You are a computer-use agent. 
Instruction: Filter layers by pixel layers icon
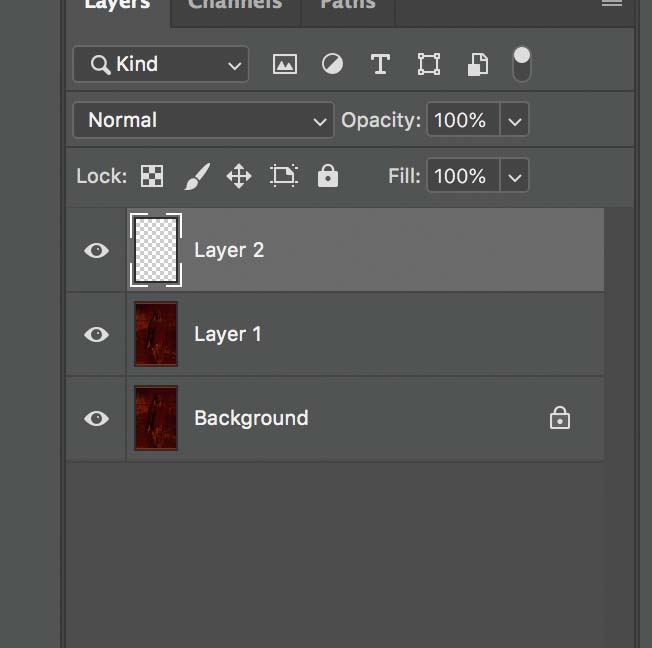[x=285, y=64]
